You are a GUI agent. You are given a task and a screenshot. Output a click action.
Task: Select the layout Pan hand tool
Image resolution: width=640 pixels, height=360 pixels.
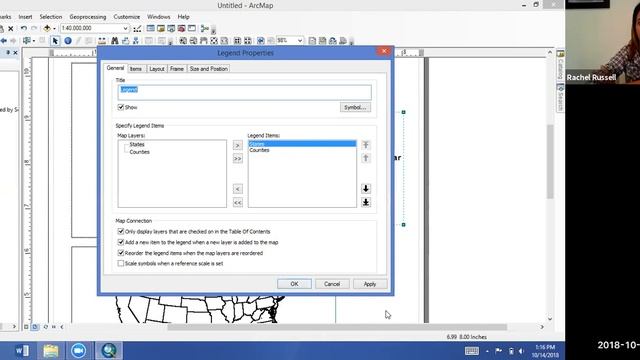204,41
